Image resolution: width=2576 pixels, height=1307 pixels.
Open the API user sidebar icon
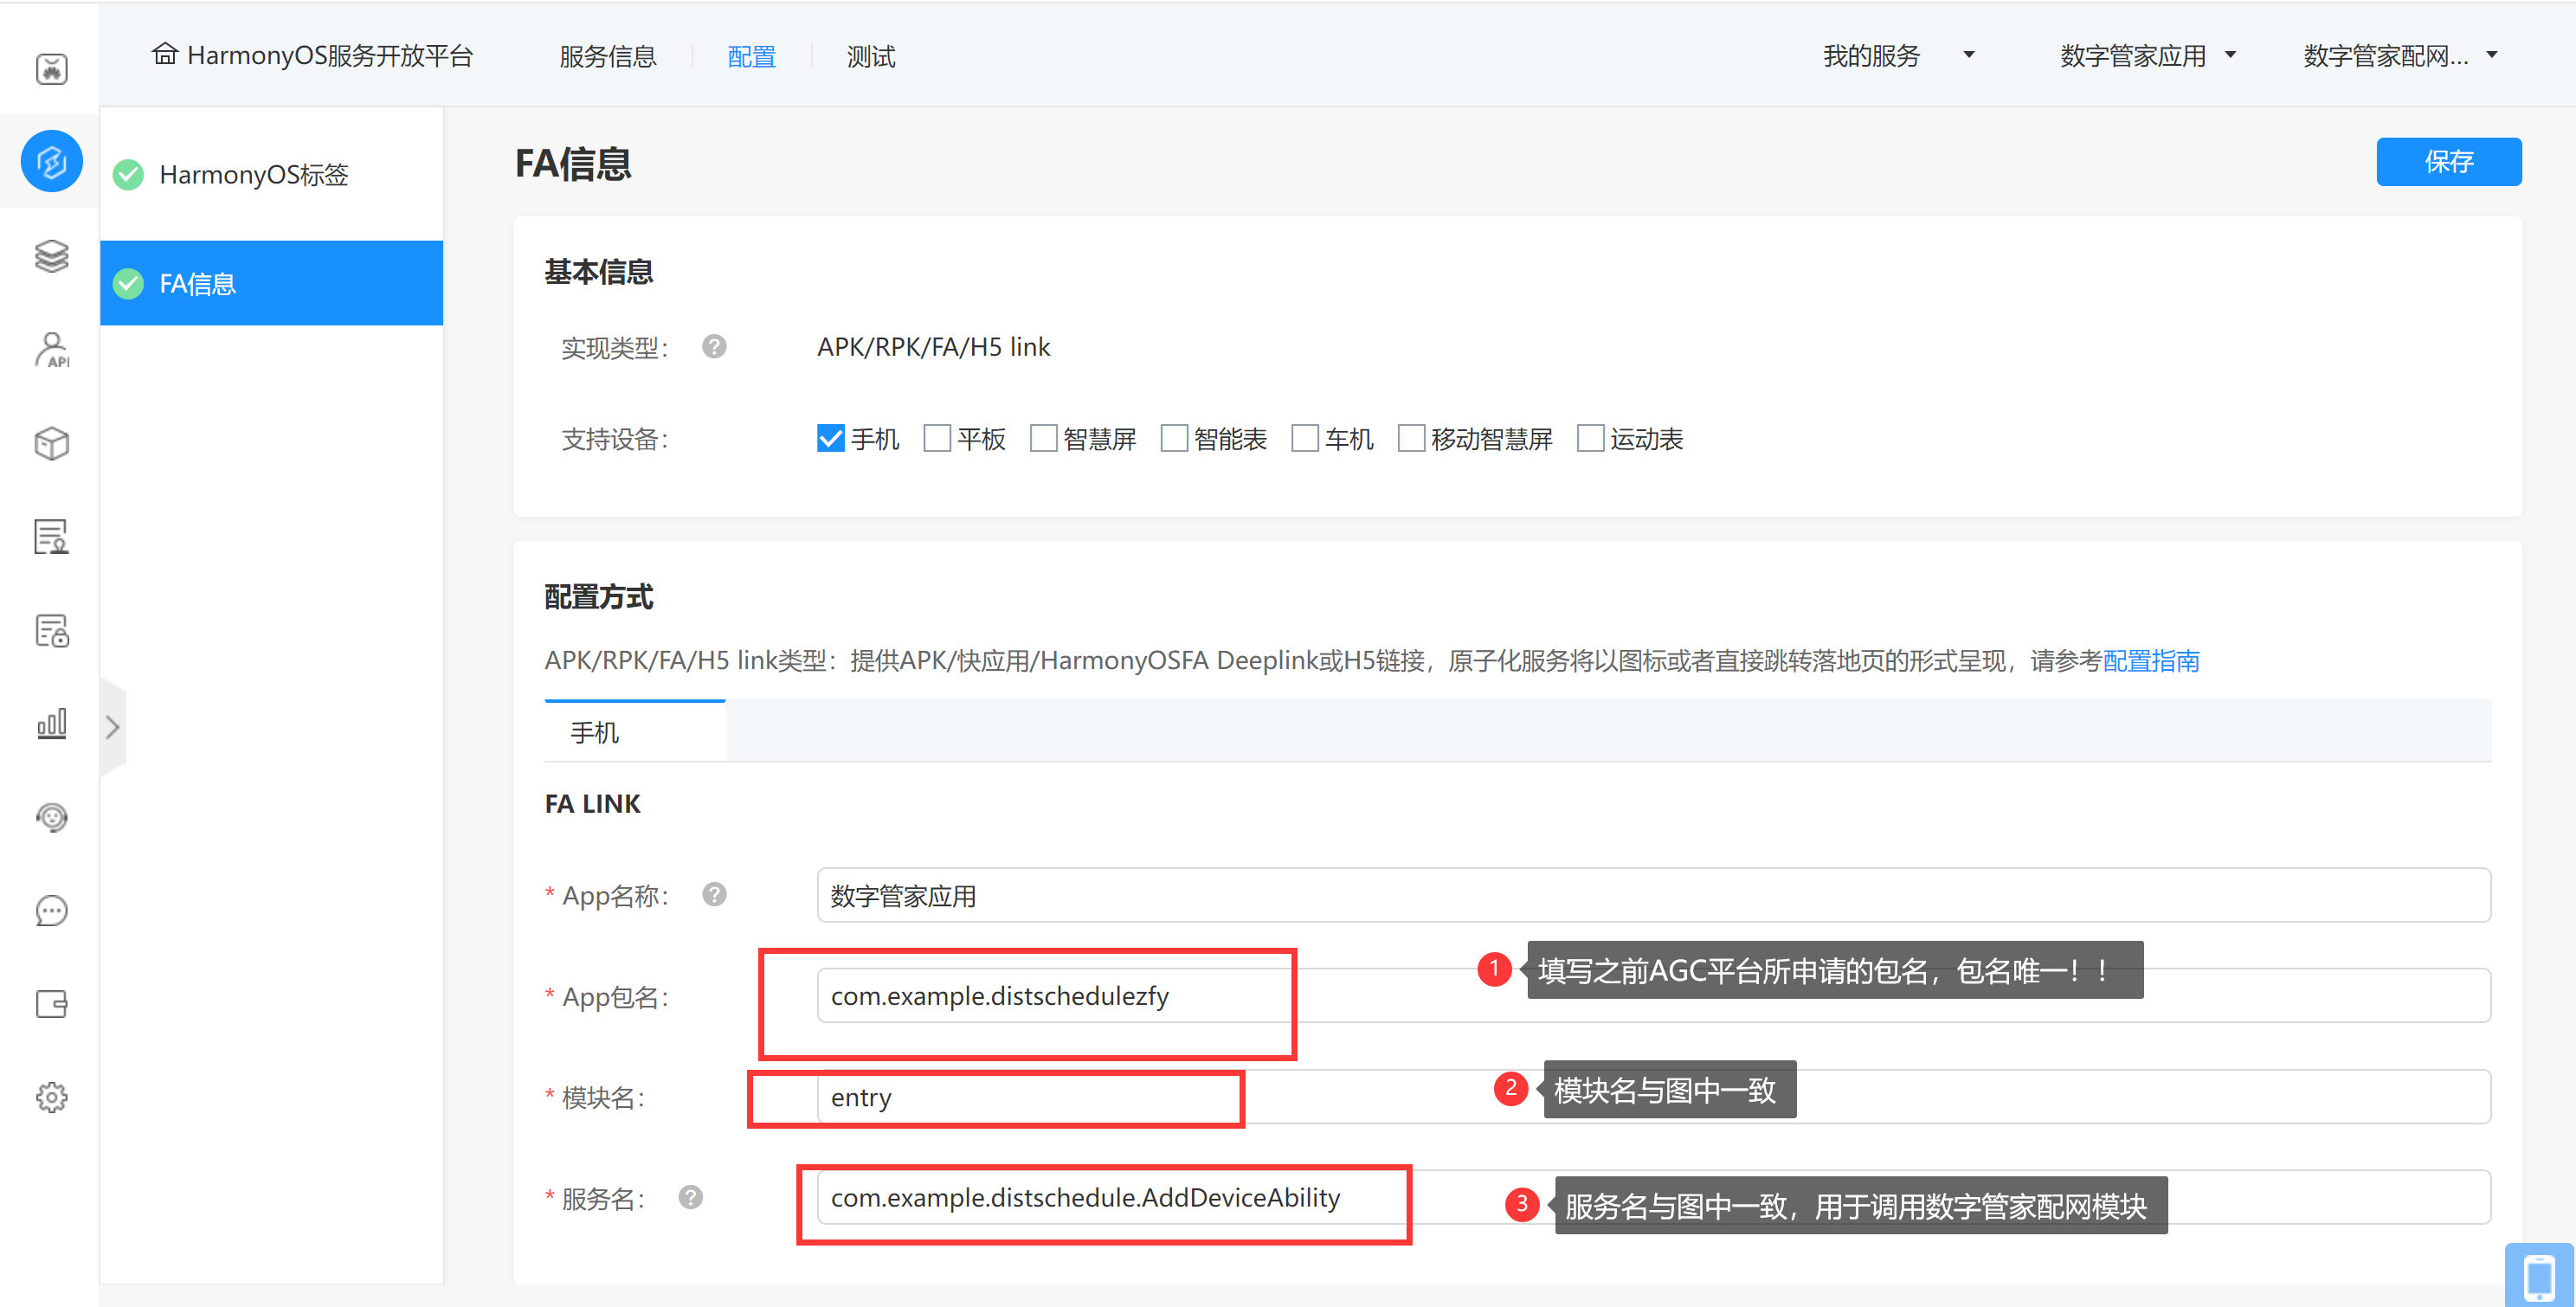click(51, 350)
